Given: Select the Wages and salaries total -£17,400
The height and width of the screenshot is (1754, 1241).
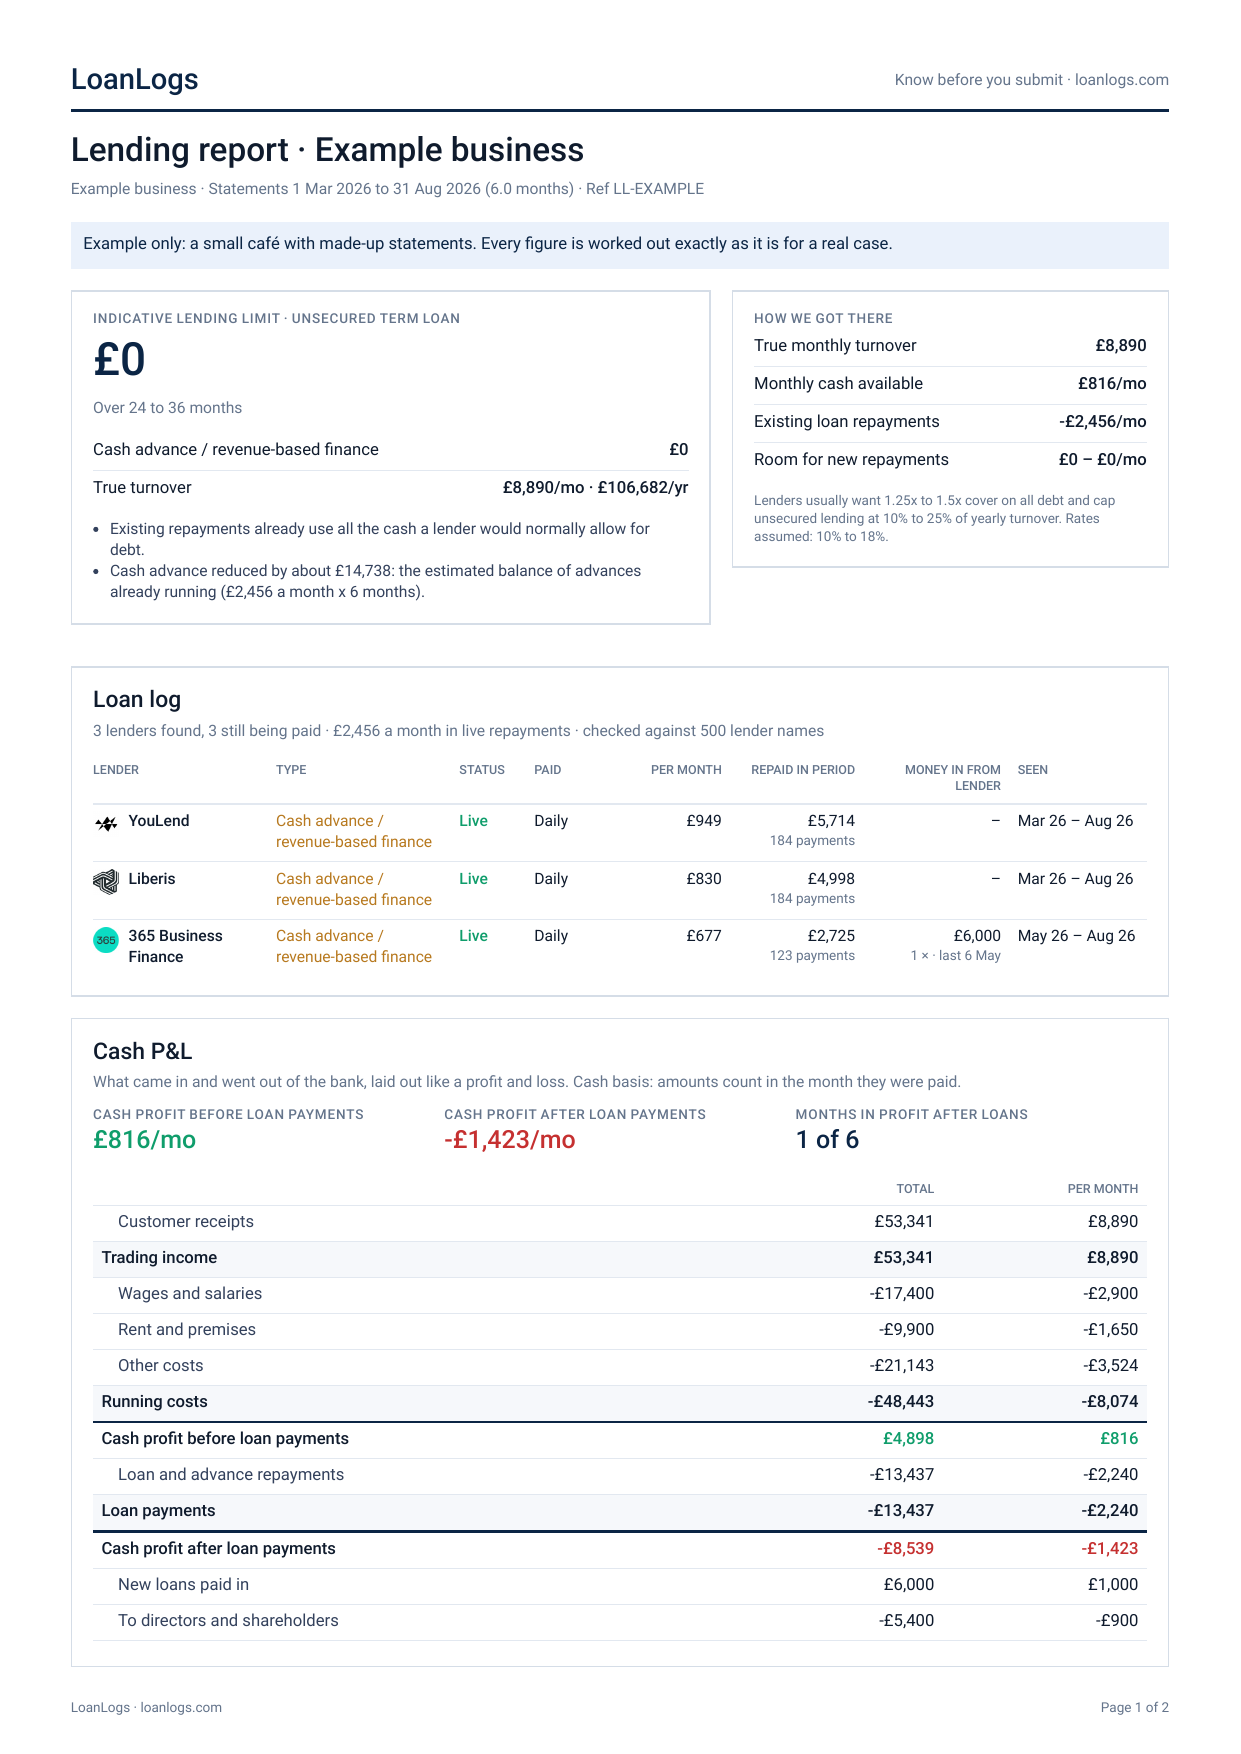Looking at the screenshot, I should pyautogui.click(x=901, y=1294).
